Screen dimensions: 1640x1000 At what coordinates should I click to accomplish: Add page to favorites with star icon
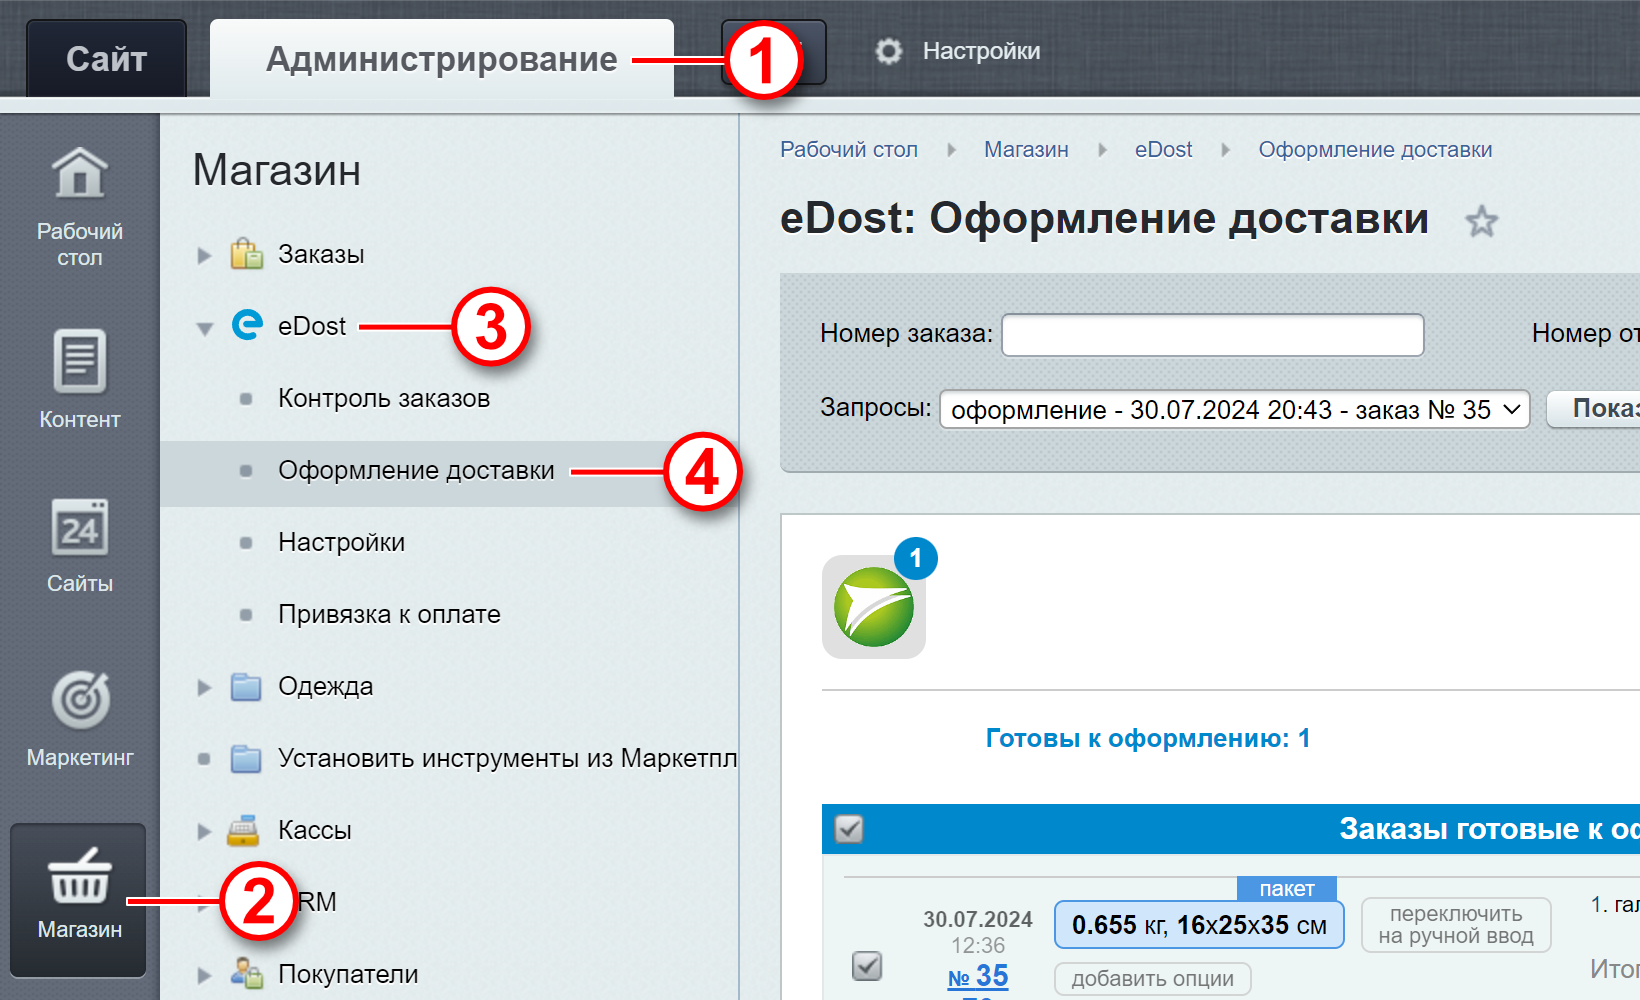coord(1481,221)
